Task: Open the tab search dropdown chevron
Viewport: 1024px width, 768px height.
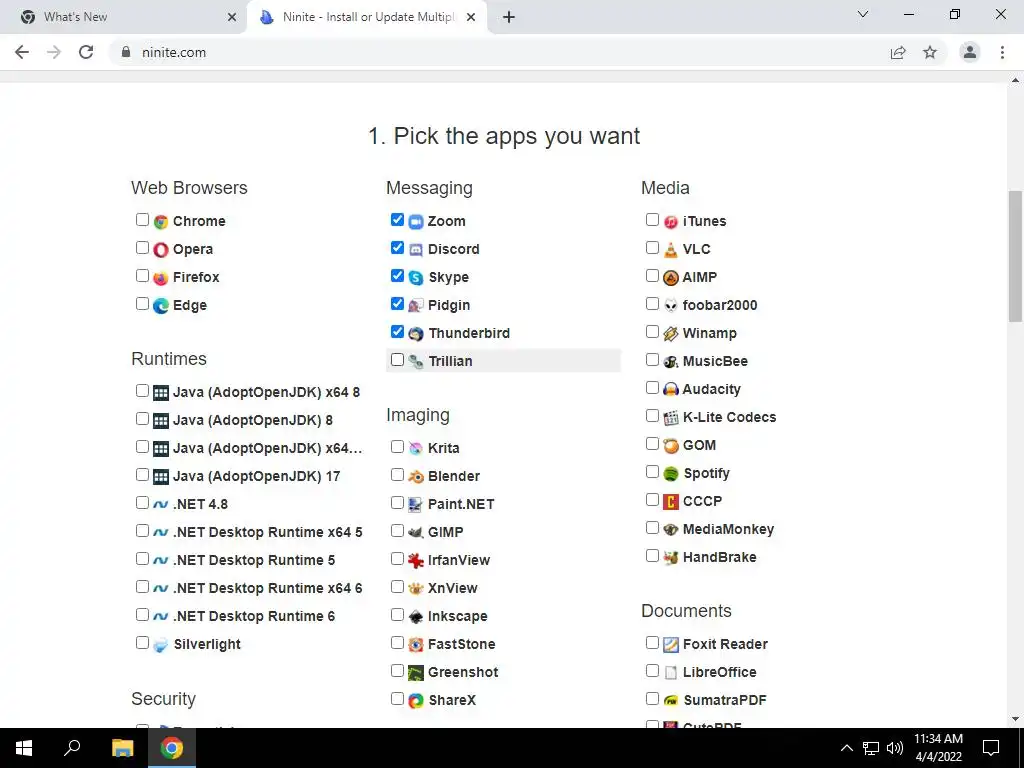Action: (x=863, y=14)
